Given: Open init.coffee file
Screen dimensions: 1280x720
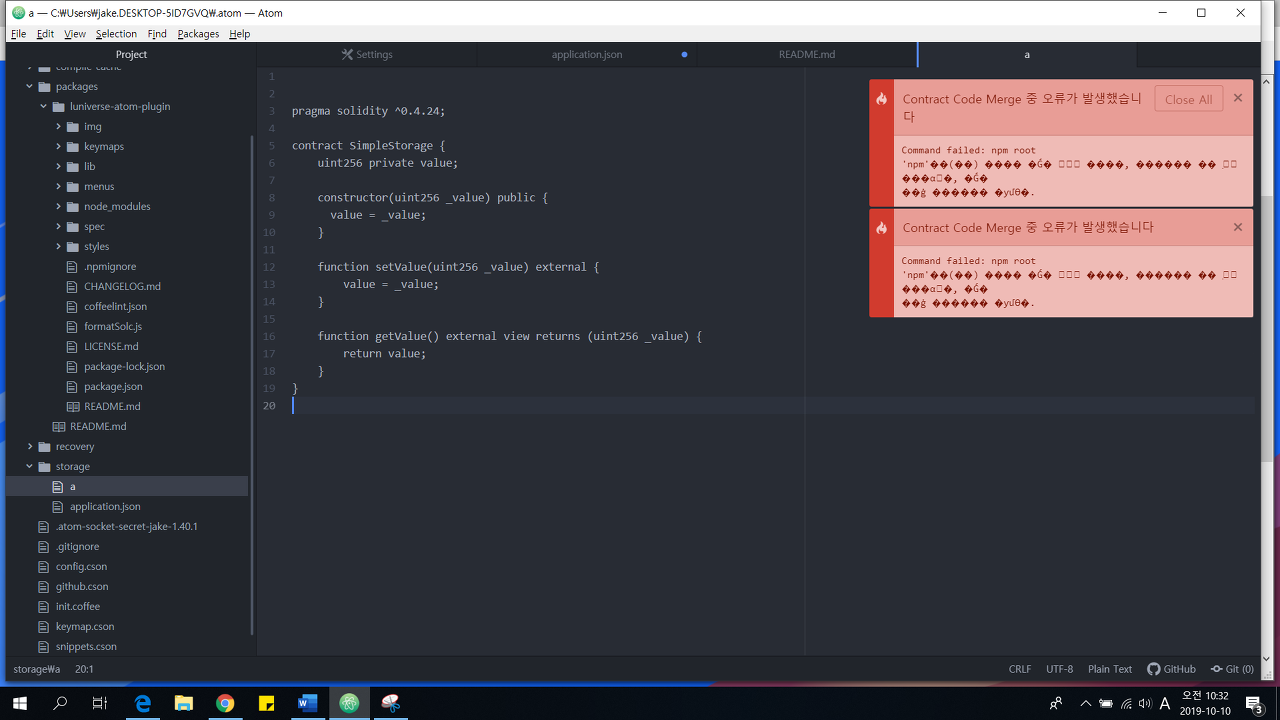Looking at the screenshot, I should (x=78, y=606).
